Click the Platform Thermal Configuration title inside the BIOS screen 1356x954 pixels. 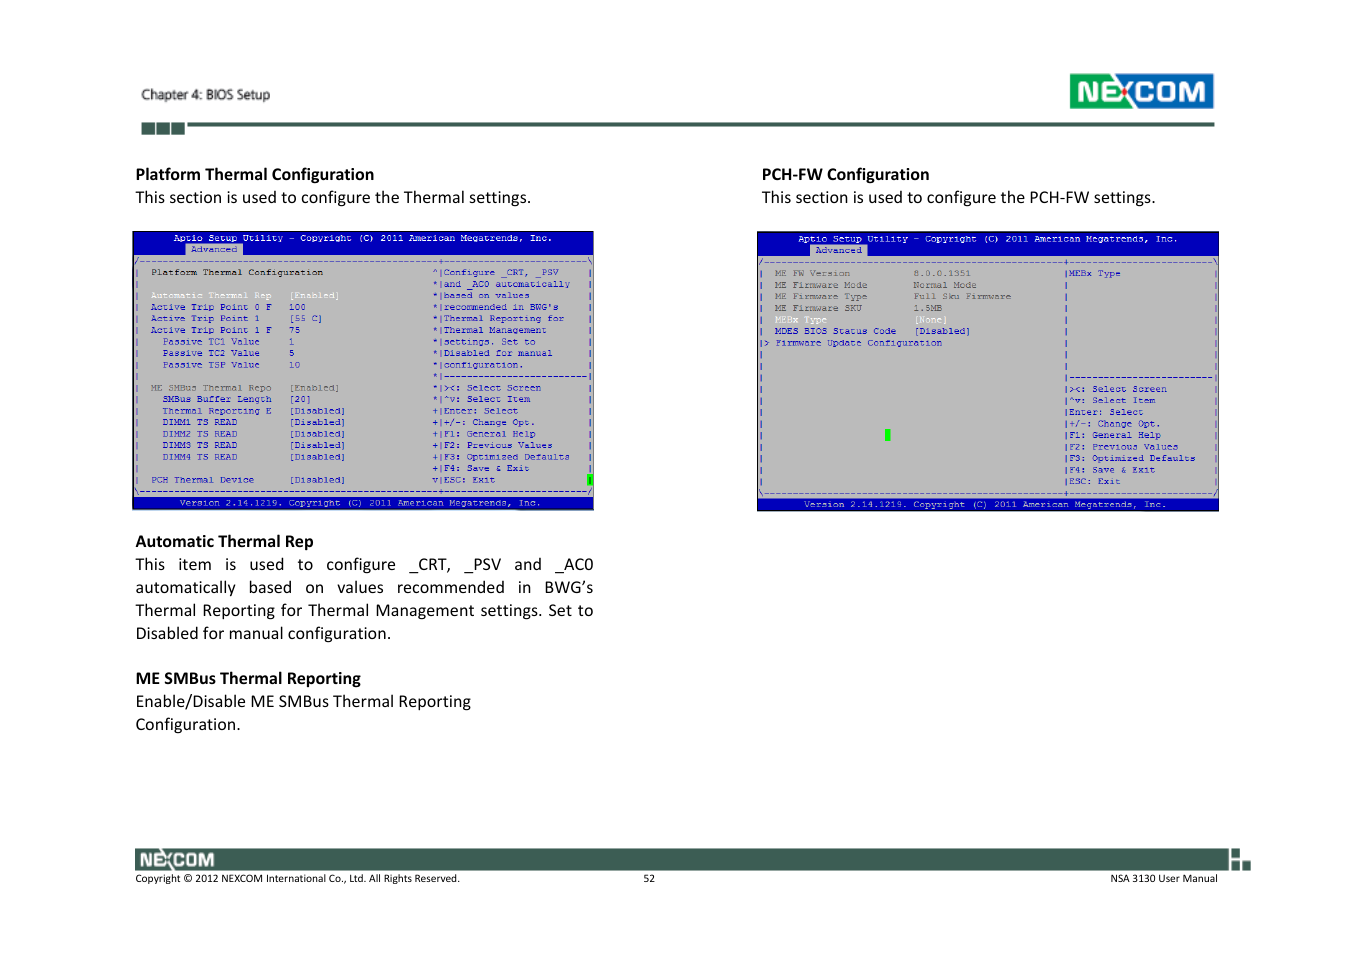pos(237,272)
